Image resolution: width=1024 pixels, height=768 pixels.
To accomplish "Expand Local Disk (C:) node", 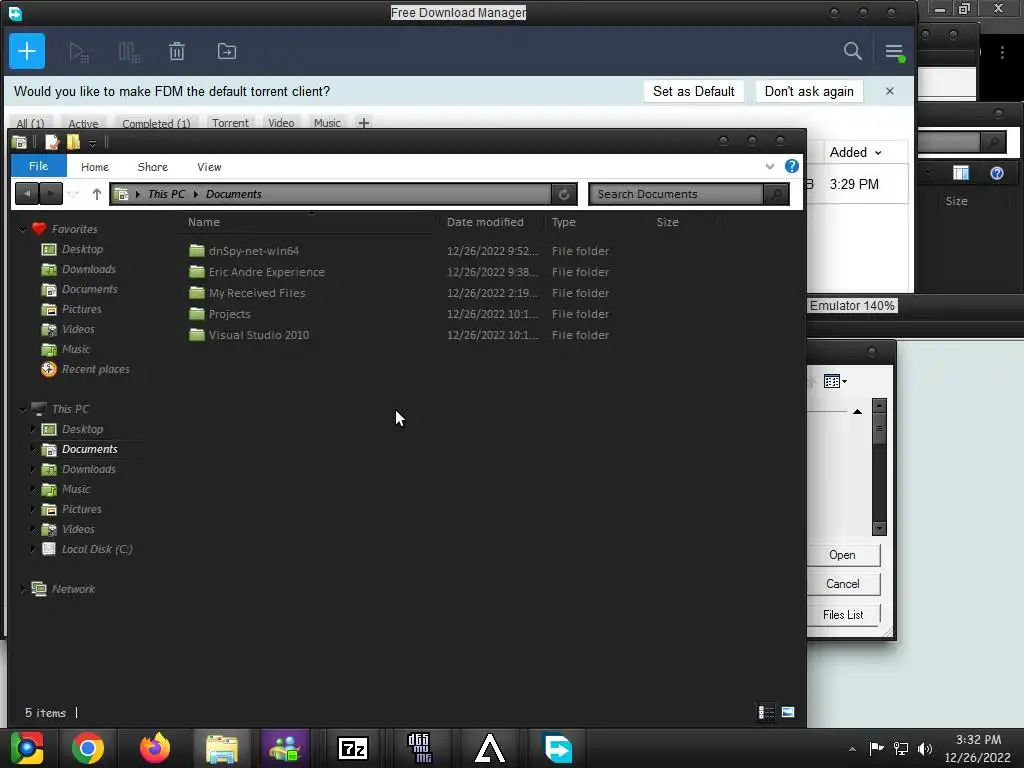I will click(x=33, y=549).
